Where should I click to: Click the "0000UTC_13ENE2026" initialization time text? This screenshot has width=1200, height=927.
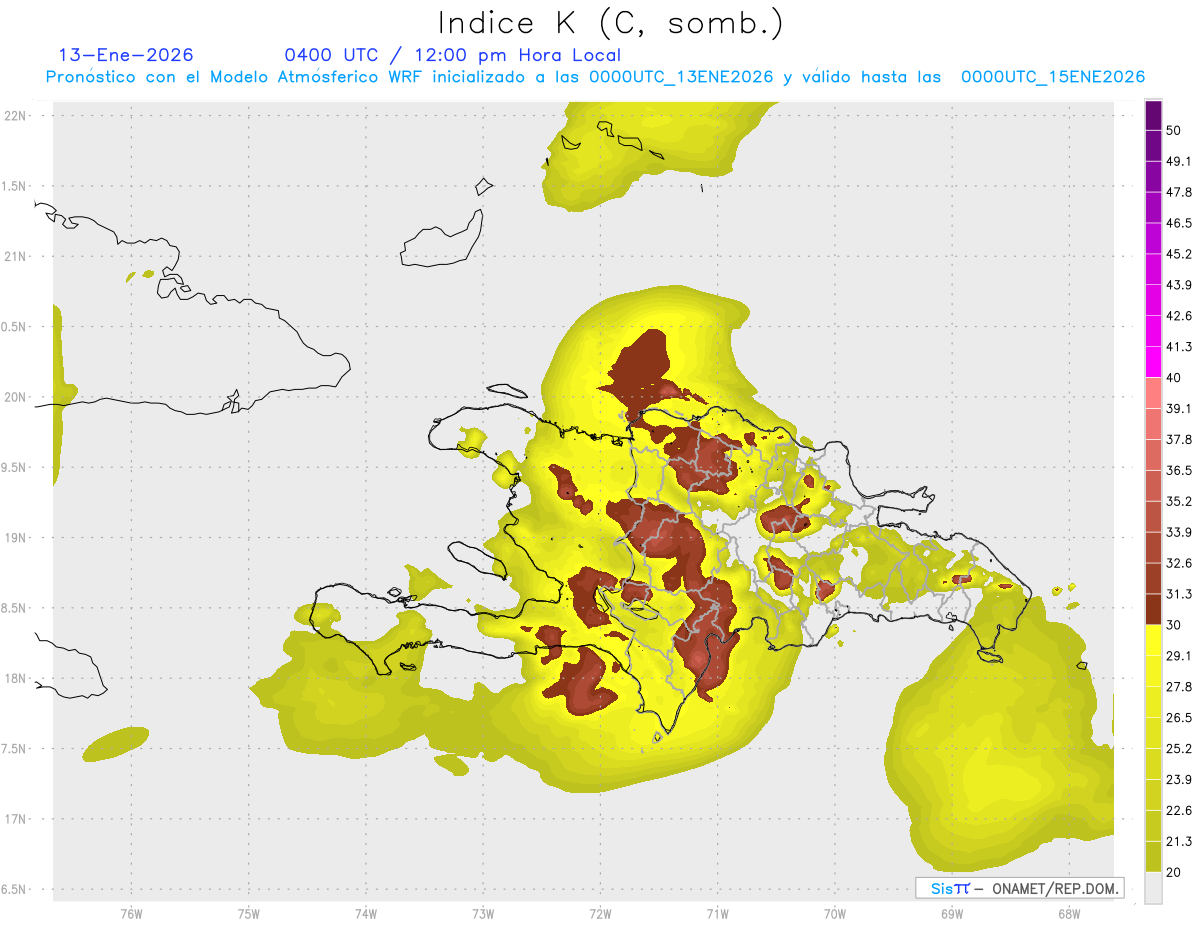(x=681, y=77)
